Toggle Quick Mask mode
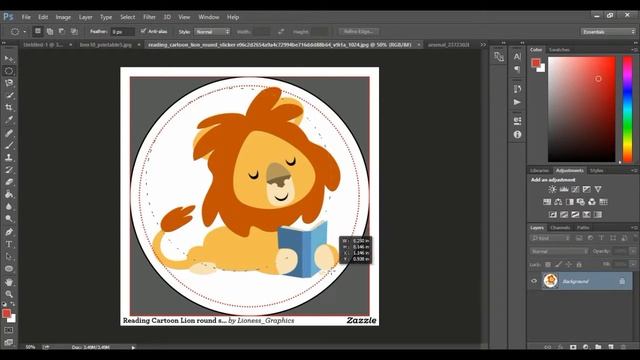640x360 pixels. (9, 330)
